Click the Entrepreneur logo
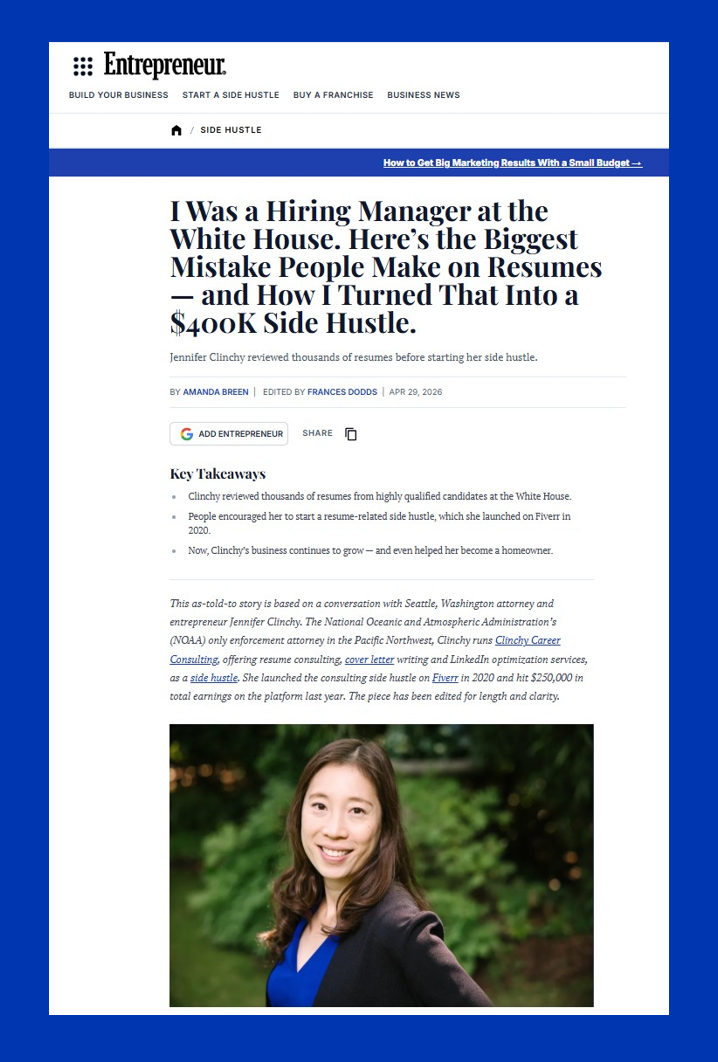 [165, 66]
